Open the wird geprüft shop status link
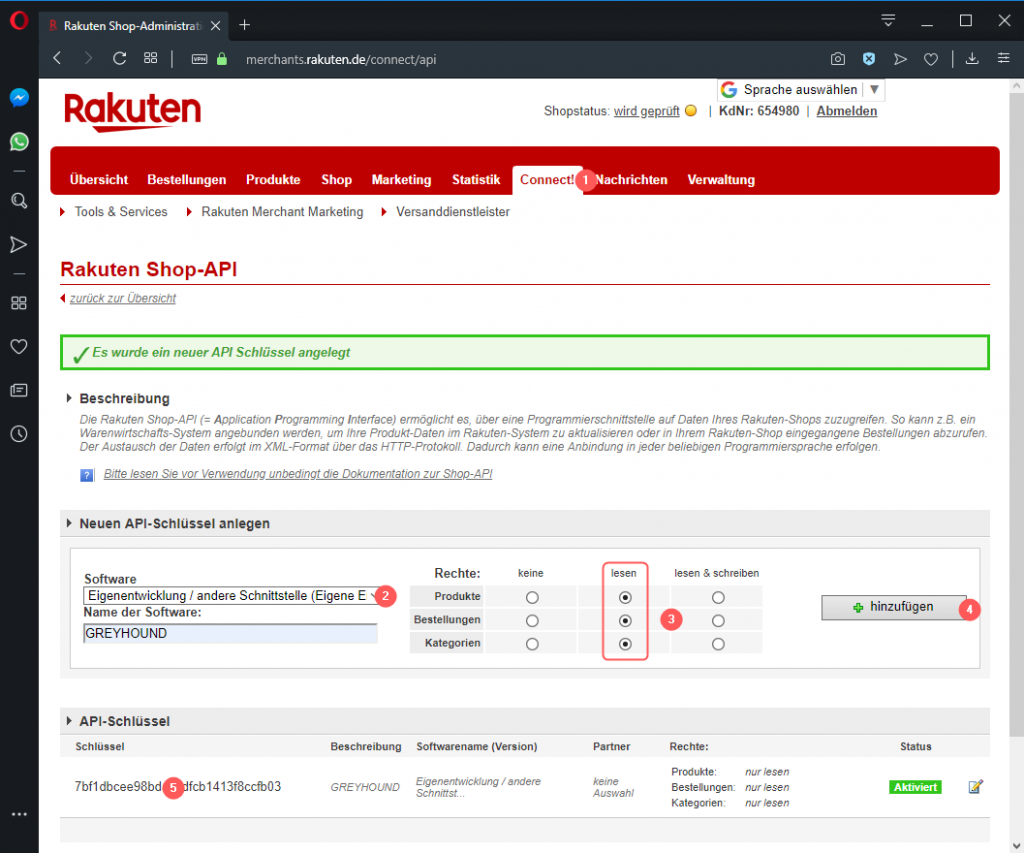This screenshot has width=1024, height=853. click(647, 111)
